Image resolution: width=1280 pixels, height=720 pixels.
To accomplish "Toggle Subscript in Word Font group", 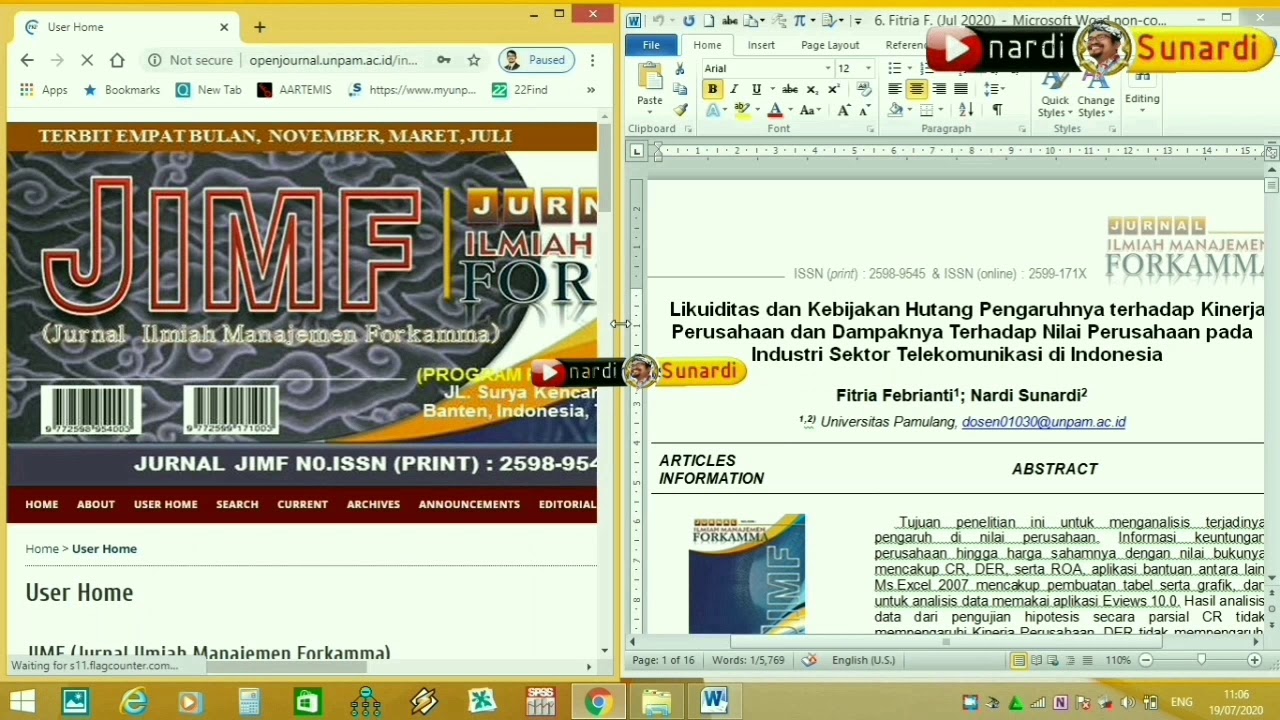I will click(812, 90).
